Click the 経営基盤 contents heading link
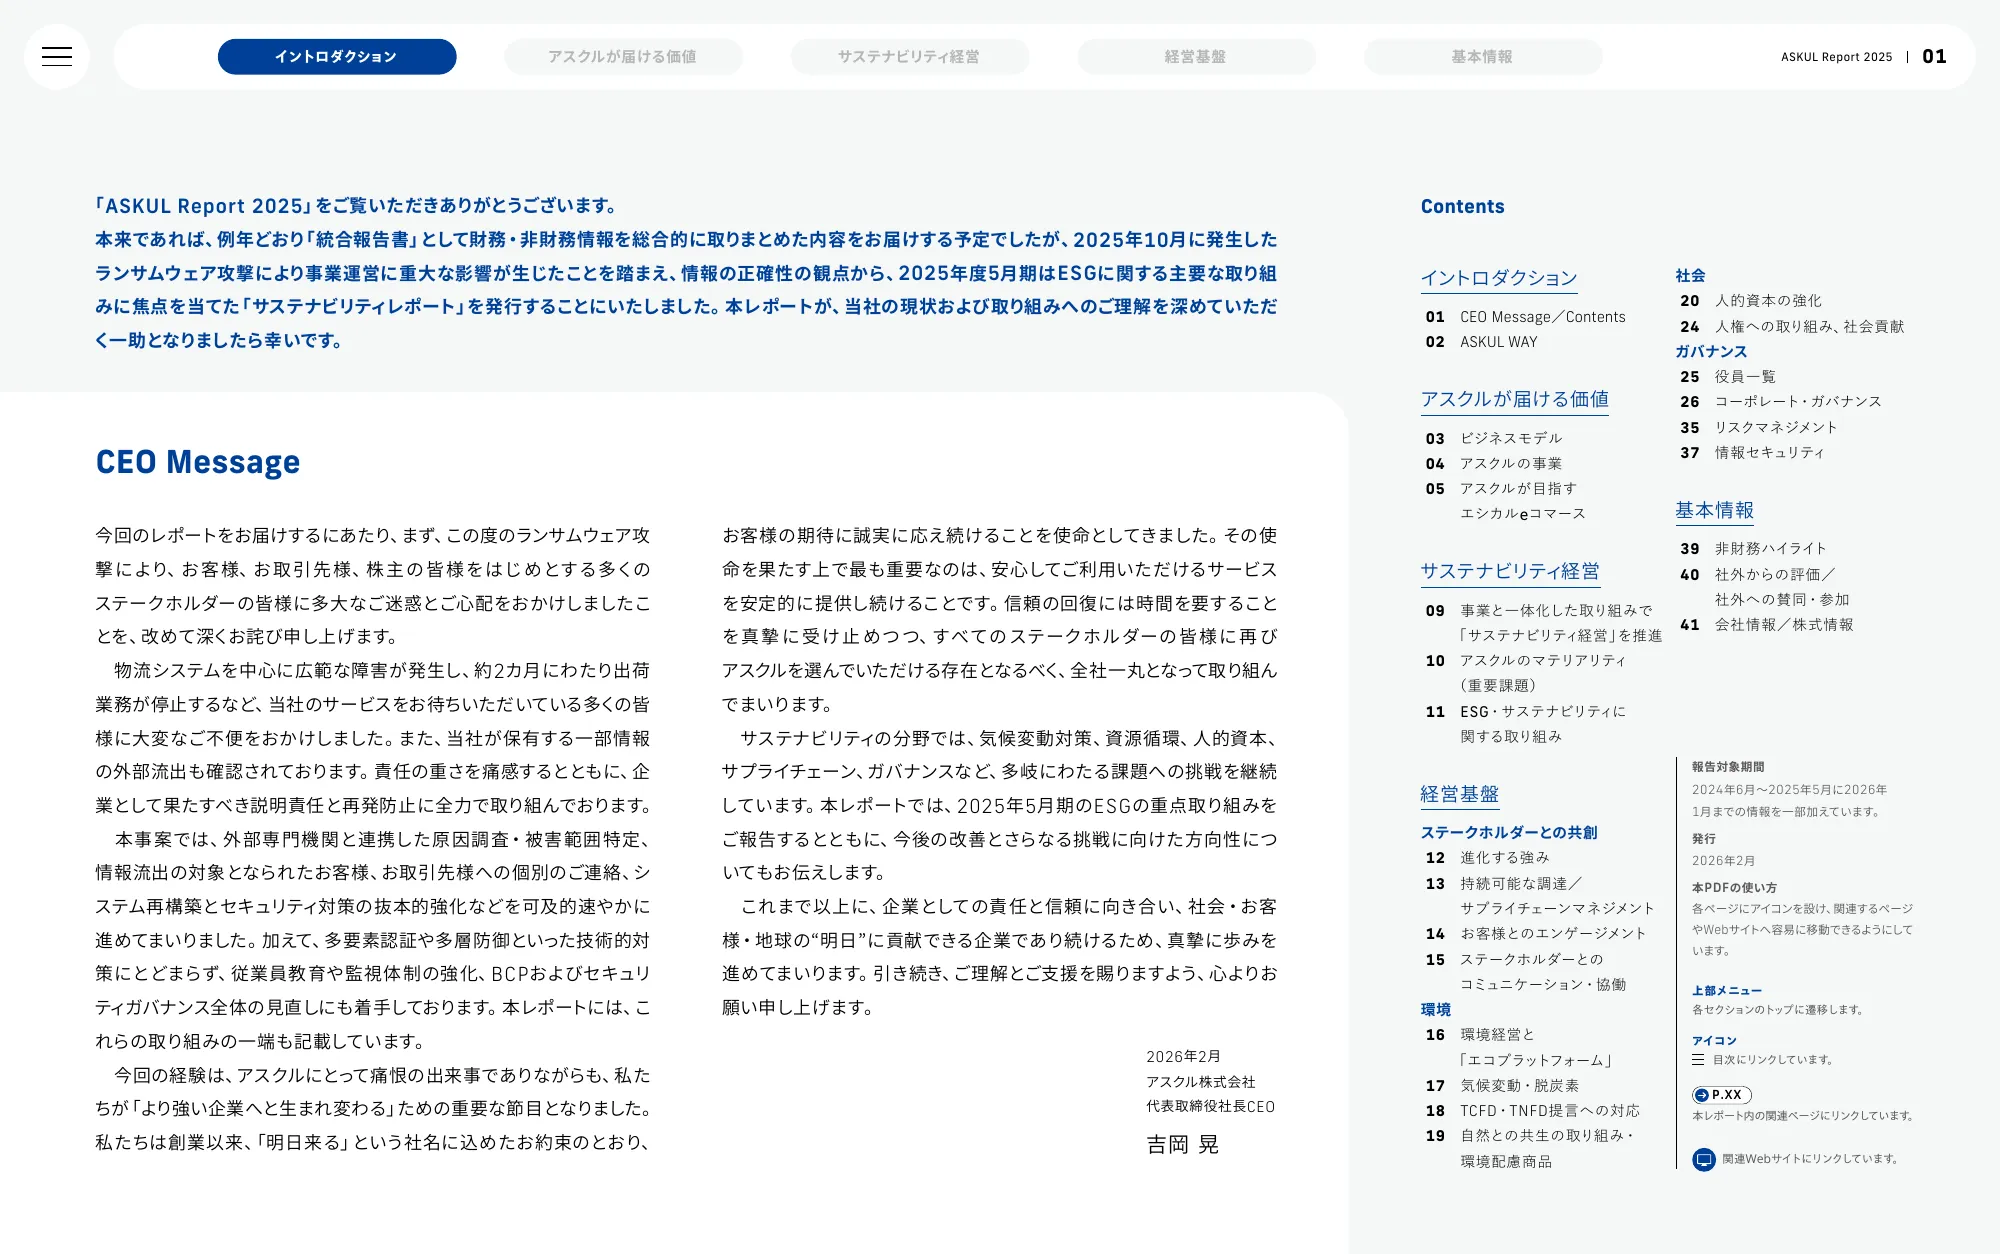Screen dimensions: 2000x1254 pyautogui.click(x=1459, y=794)
